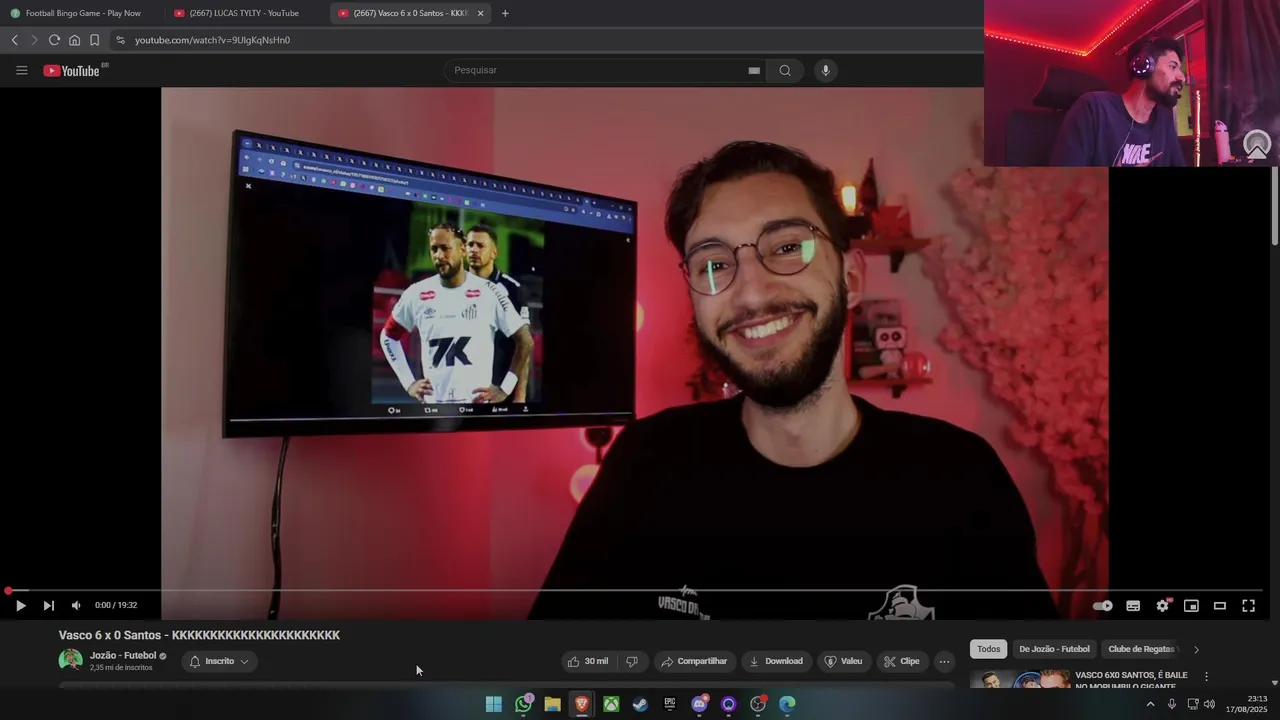Like the video (30 mil)
1280x720 pixels.
click(588, 661)
